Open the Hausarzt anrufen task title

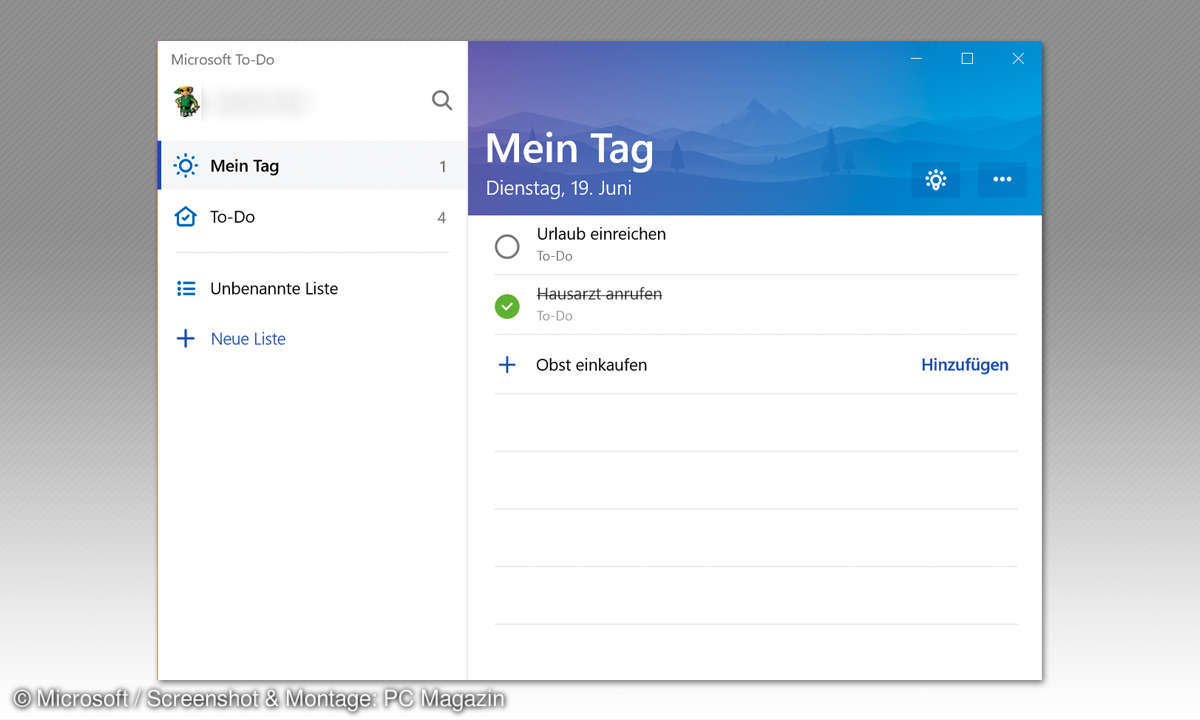pyautogui.click(x=599, y=294)
